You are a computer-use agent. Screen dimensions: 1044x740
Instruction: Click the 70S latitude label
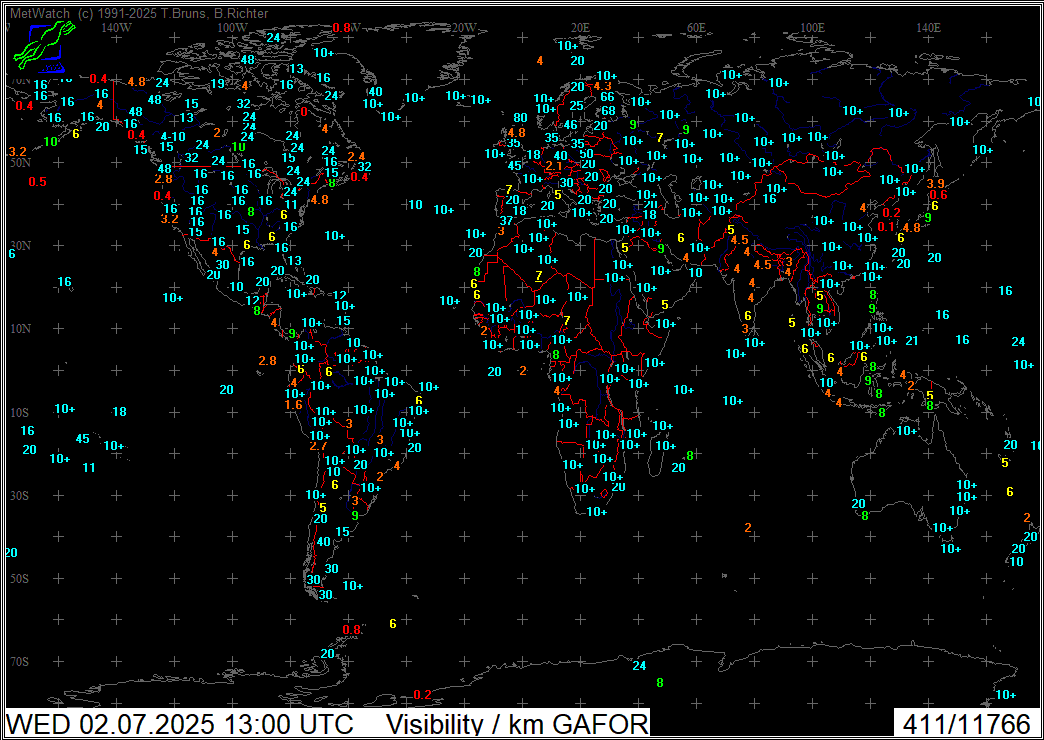click(21, 662)
